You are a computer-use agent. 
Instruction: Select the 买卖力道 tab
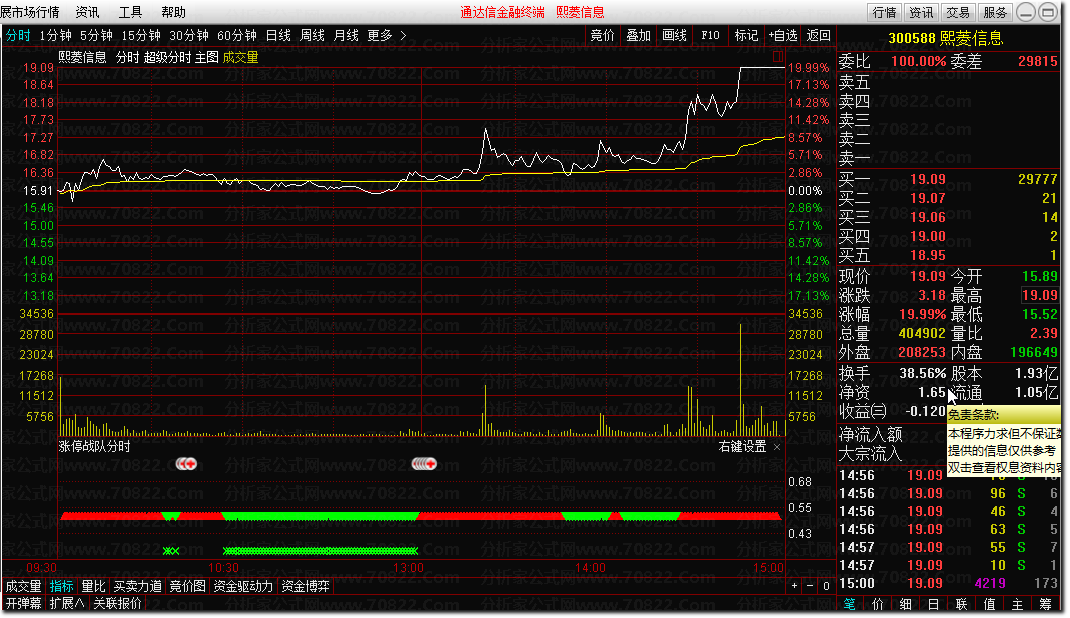click(138, 587)
